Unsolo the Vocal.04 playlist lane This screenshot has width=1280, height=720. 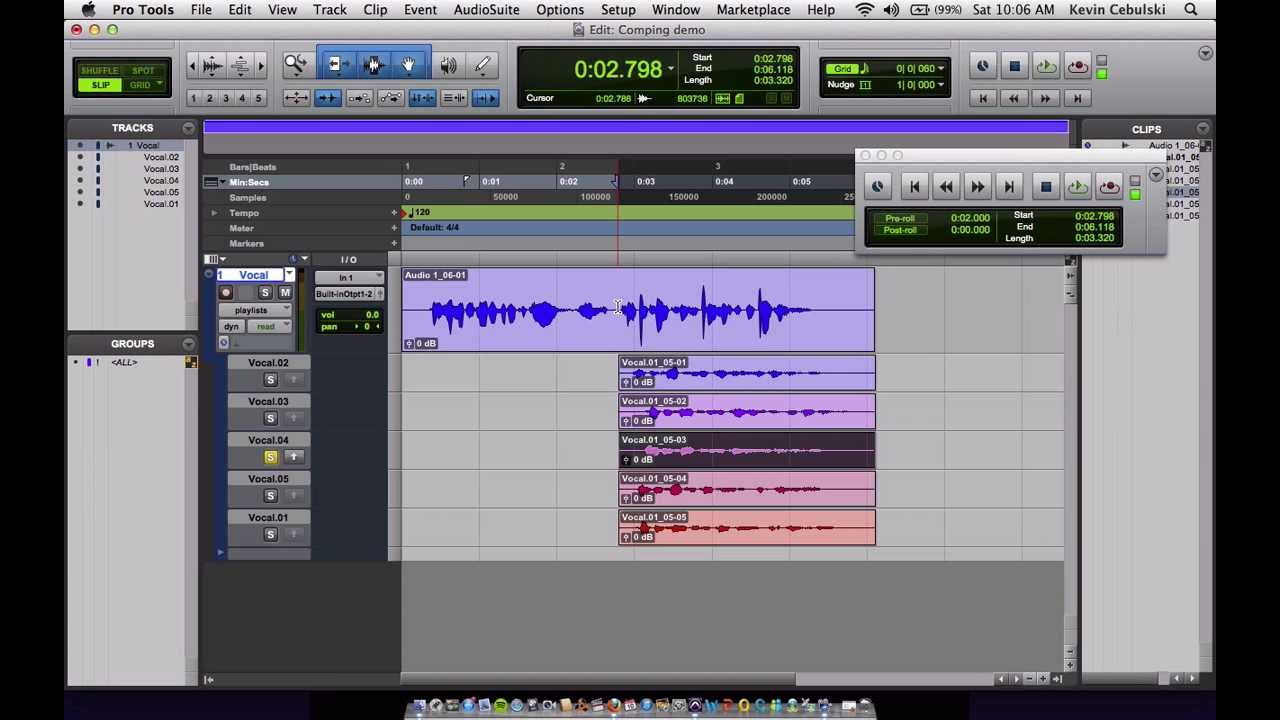coord(270,457)
